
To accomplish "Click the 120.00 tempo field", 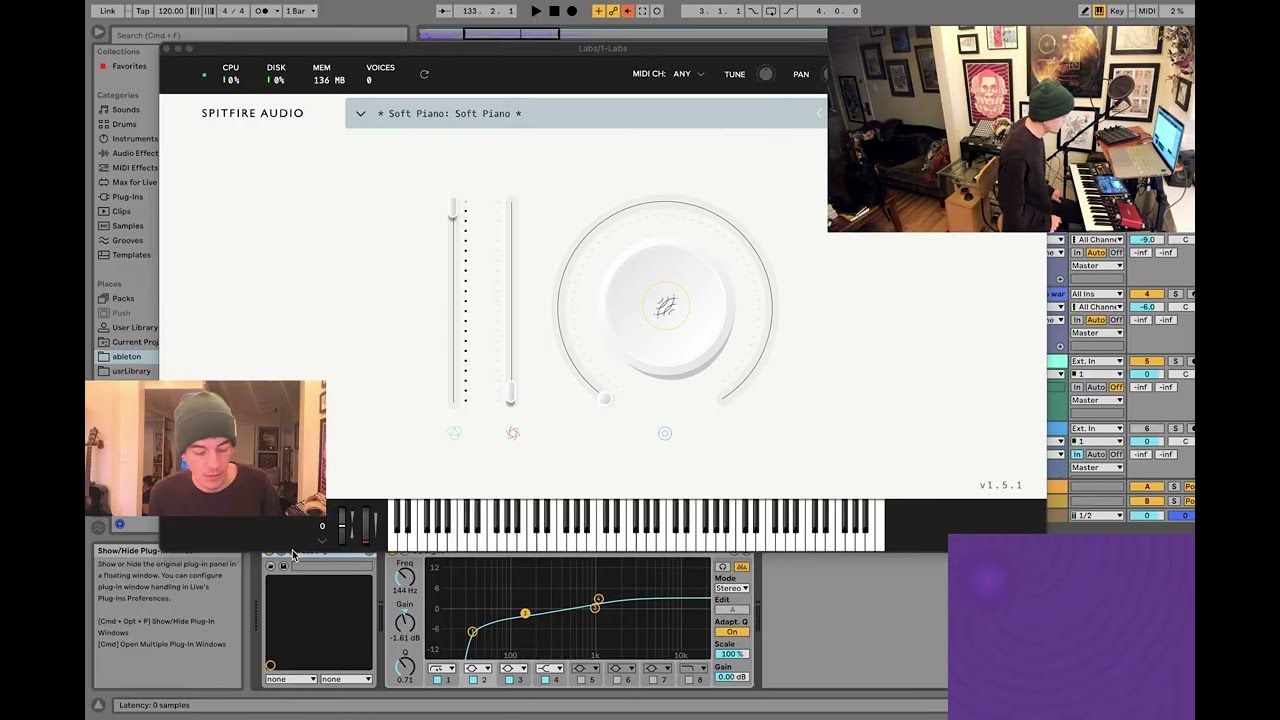I will (171, 11).
